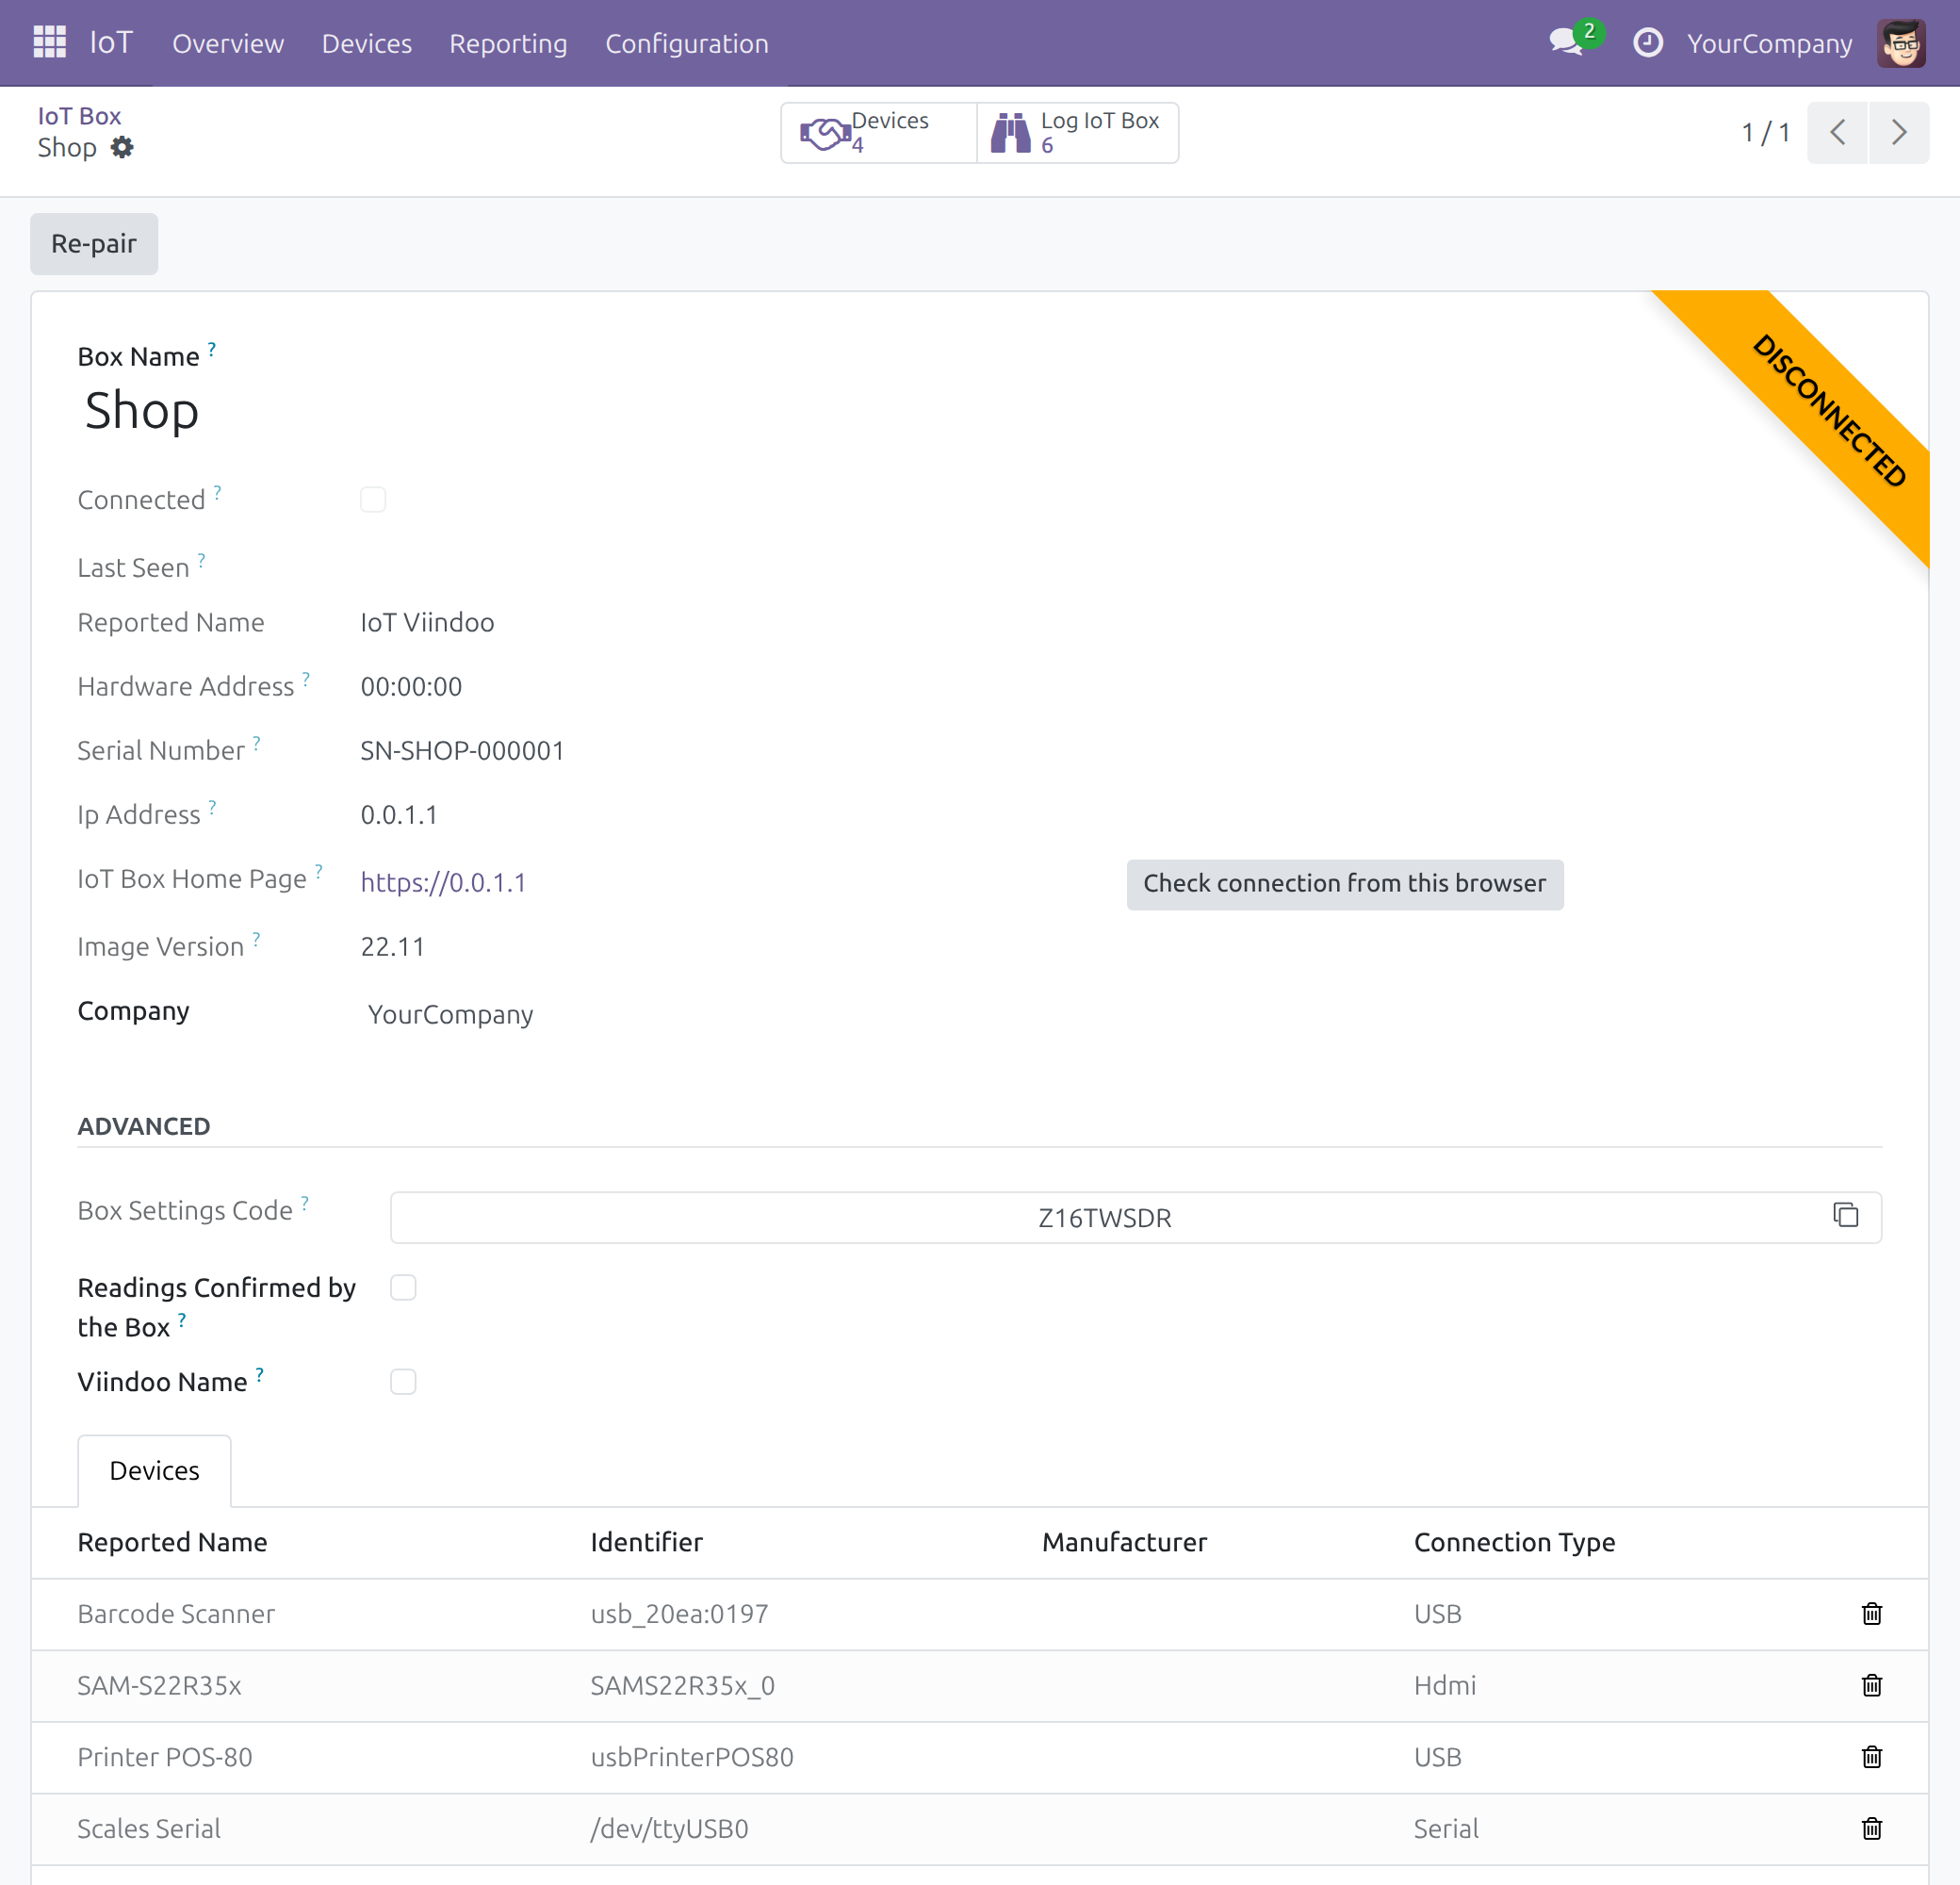Enable Readings Confirmed by the Box

[x=403, y=1287]
